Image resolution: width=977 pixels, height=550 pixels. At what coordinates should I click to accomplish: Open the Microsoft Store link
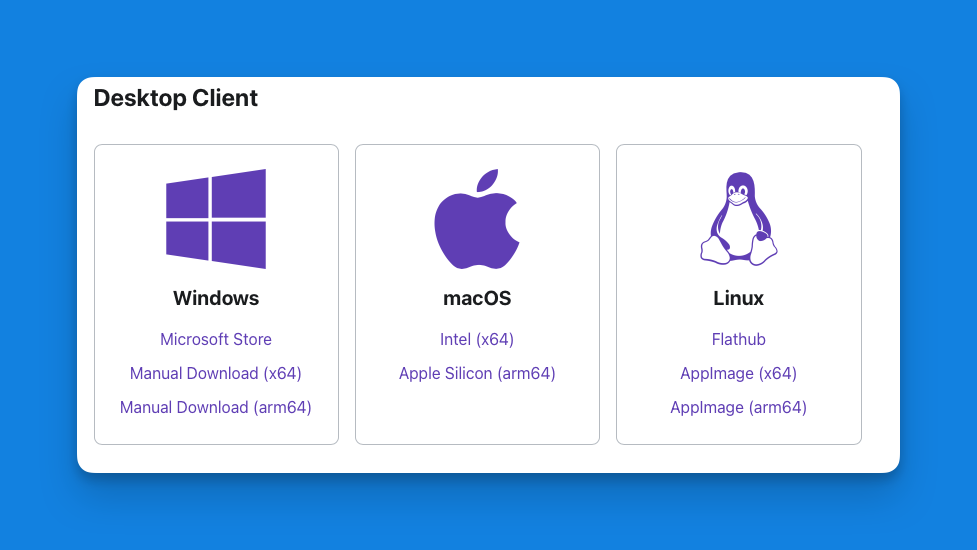(x=216, y=339)
